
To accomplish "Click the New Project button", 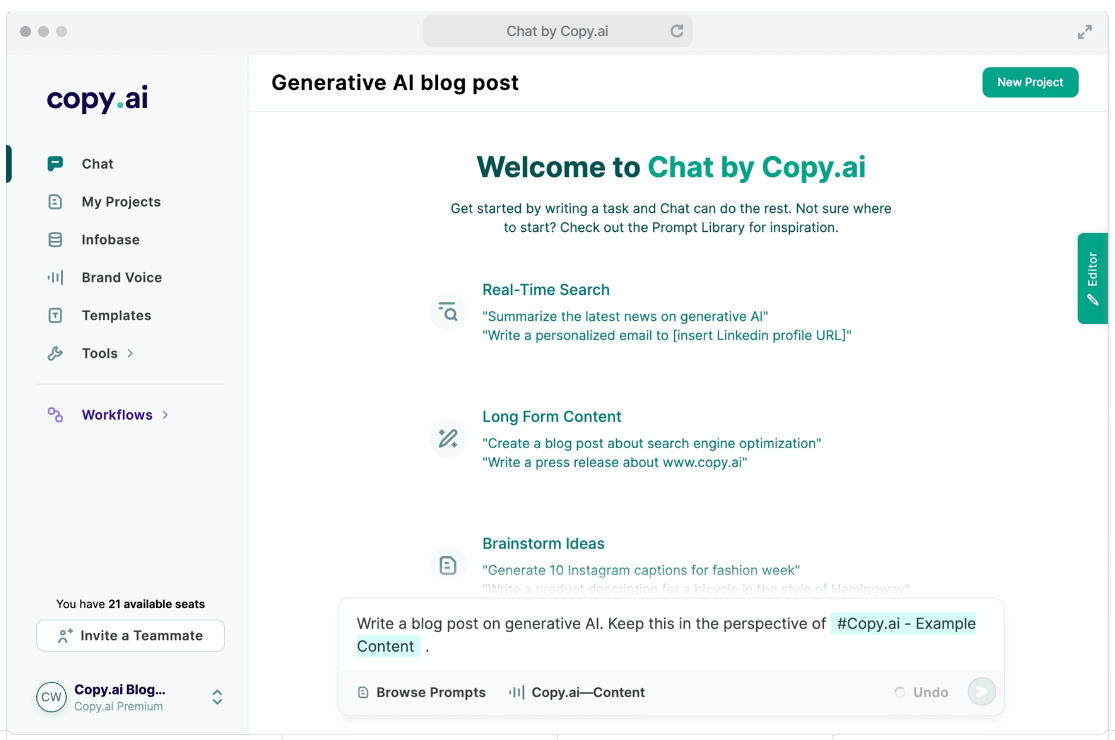I will (1030, 82).
